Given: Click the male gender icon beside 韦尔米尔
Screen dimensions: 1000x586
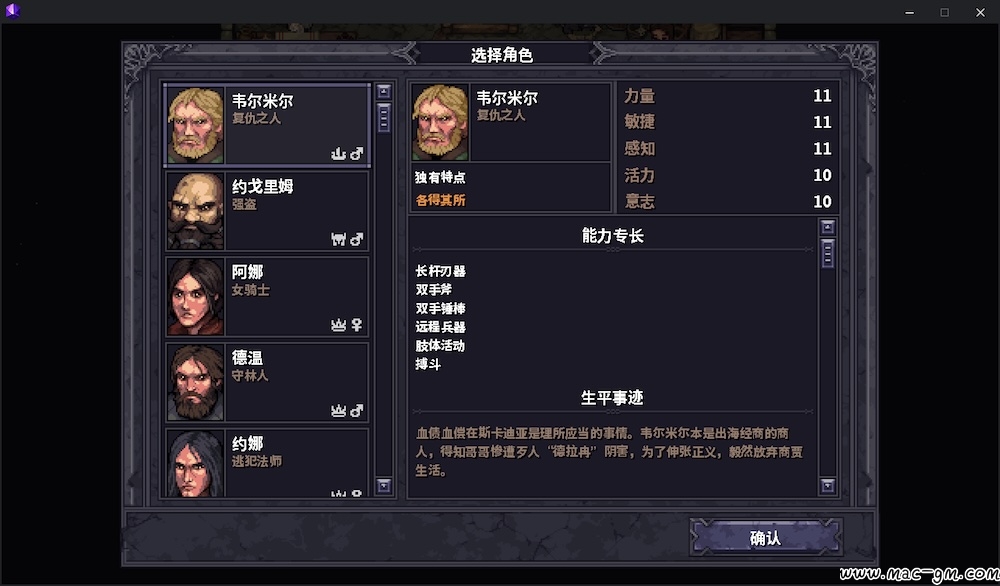Looking at the screenshot, I should pyautogui.click(x=357, y=153).
